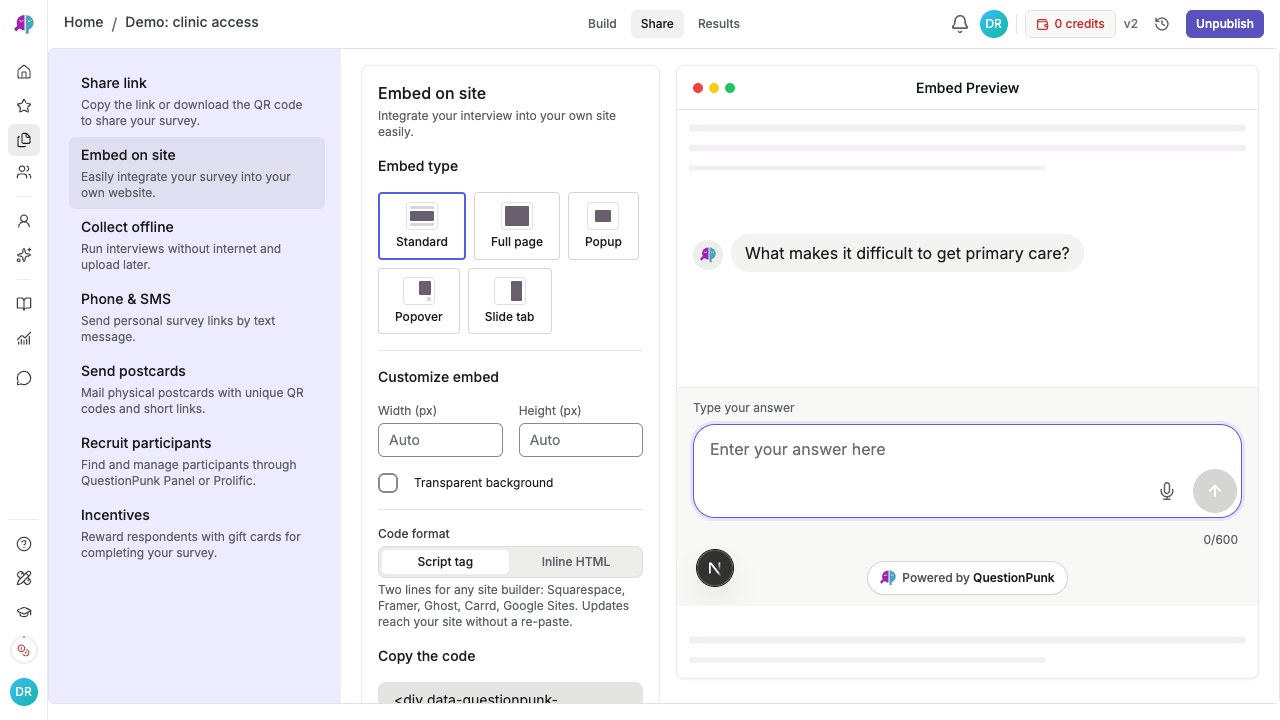This screenshot has height=720, width=1280.
Task: Open the DR account avatar in header
Action: click(x=994, y=24)
